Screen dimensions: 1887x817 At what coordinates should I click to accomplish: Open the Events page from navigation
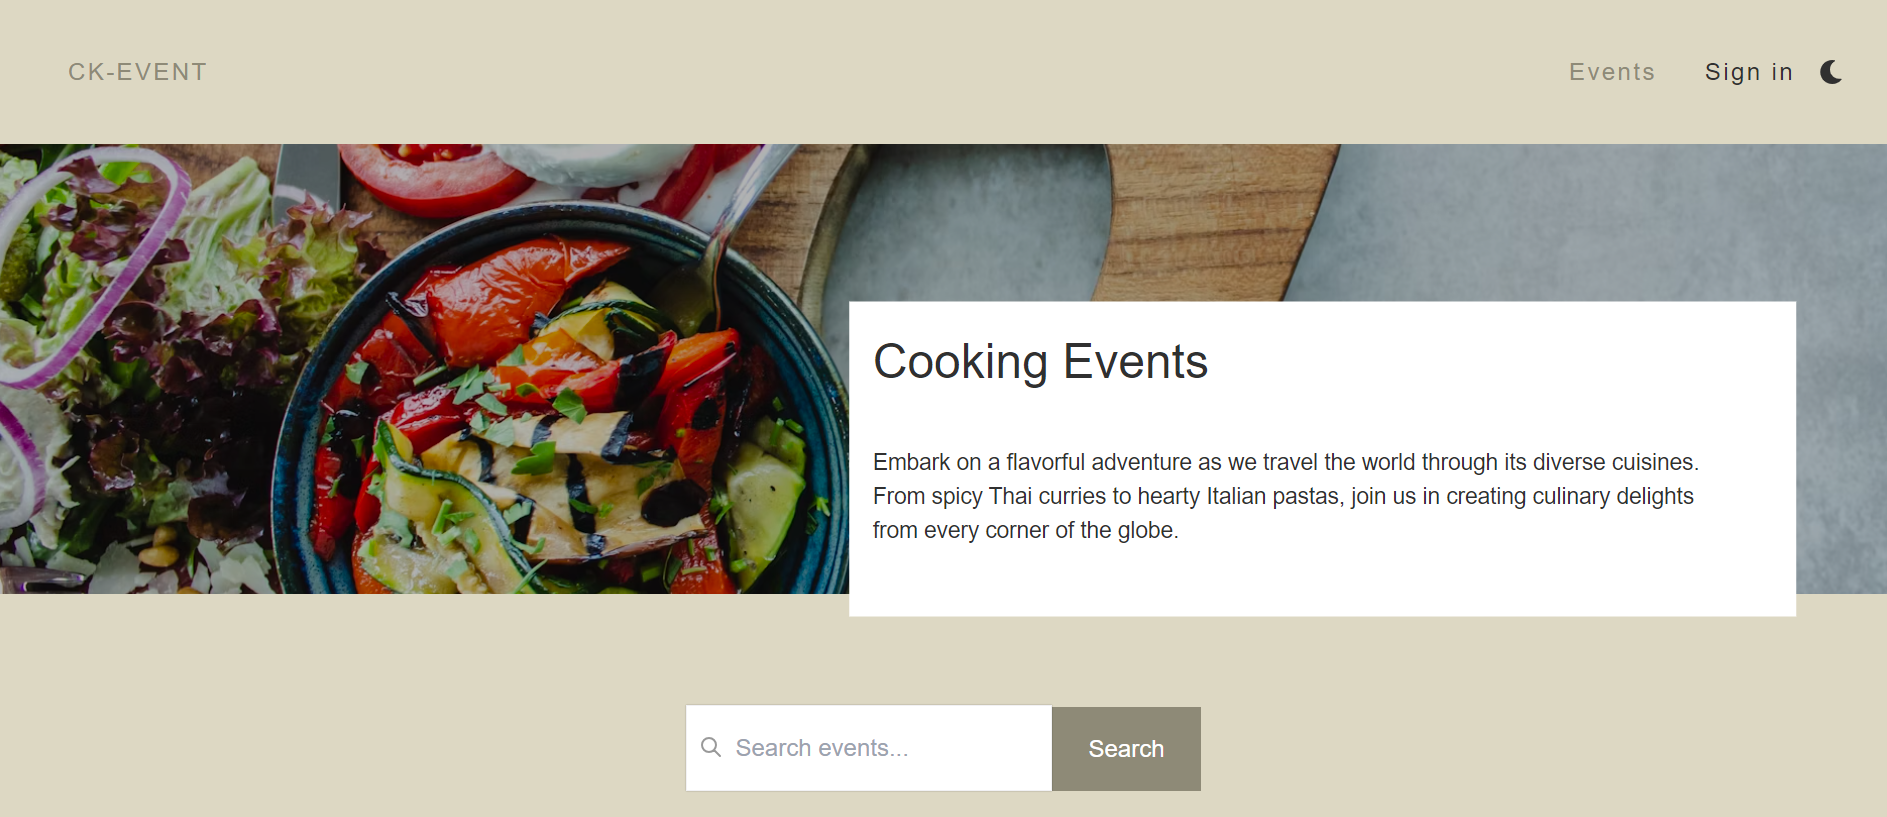click(x=1612, y=71)
